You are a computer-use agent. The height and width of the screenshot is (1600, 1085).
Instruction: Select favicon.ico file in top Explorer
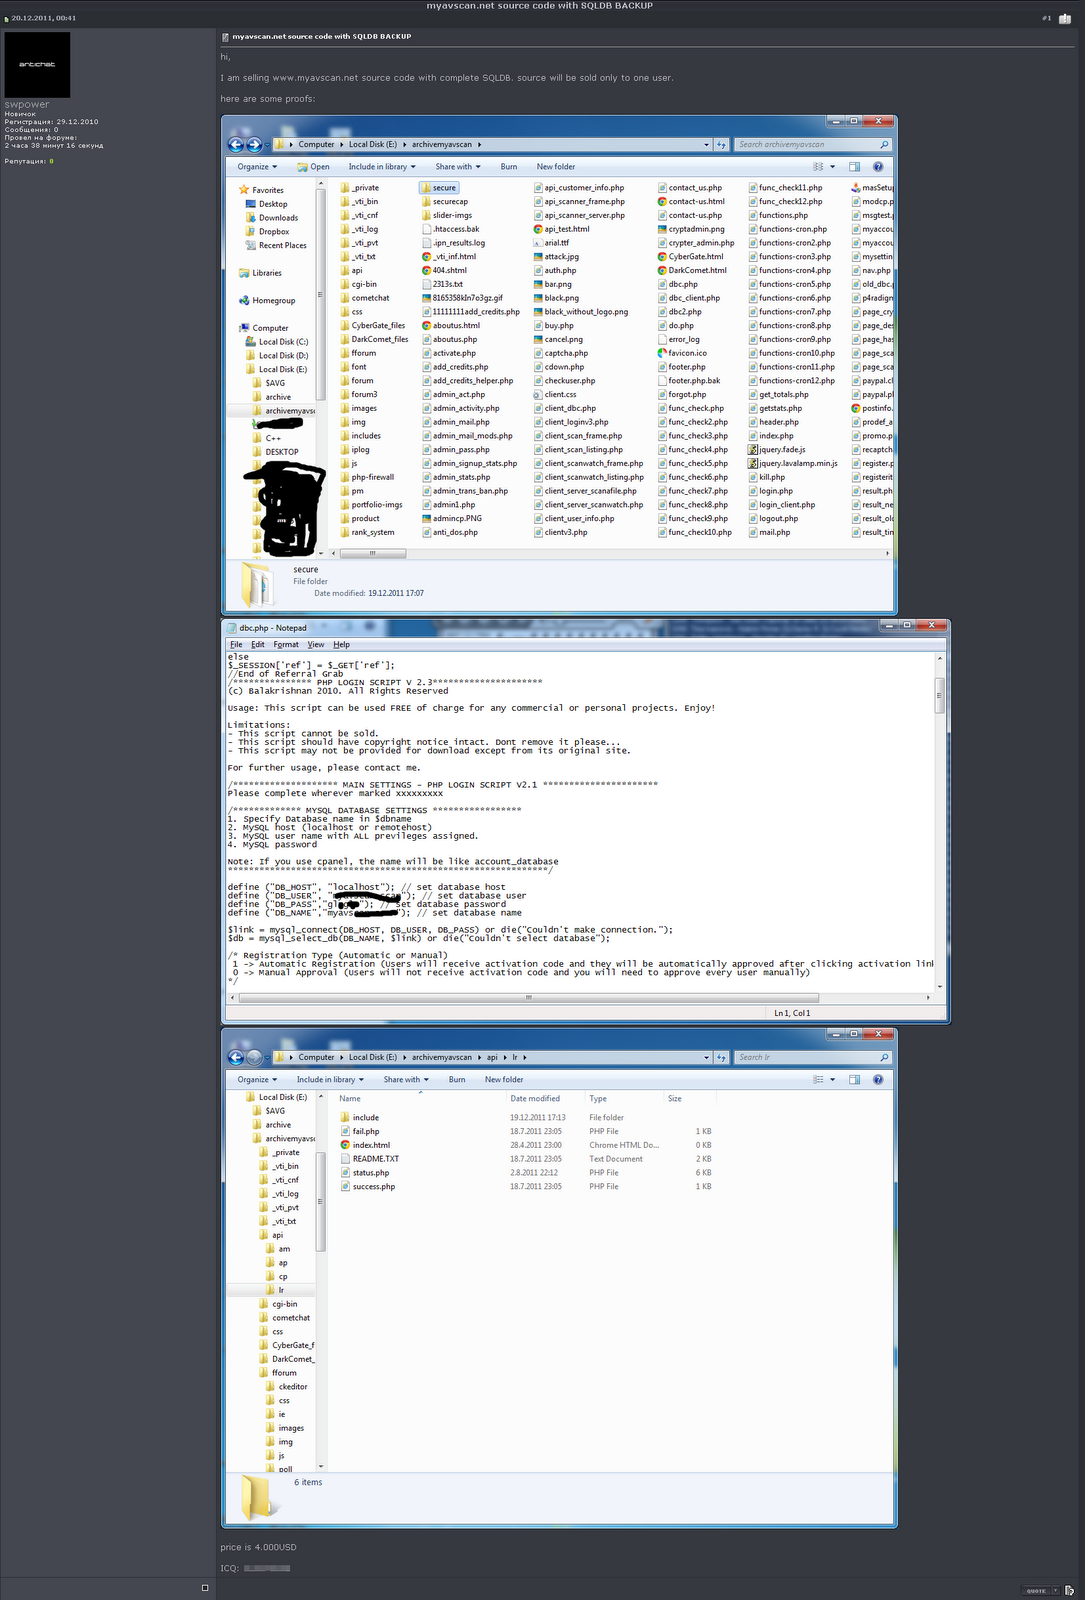click(x=682, y=353)
